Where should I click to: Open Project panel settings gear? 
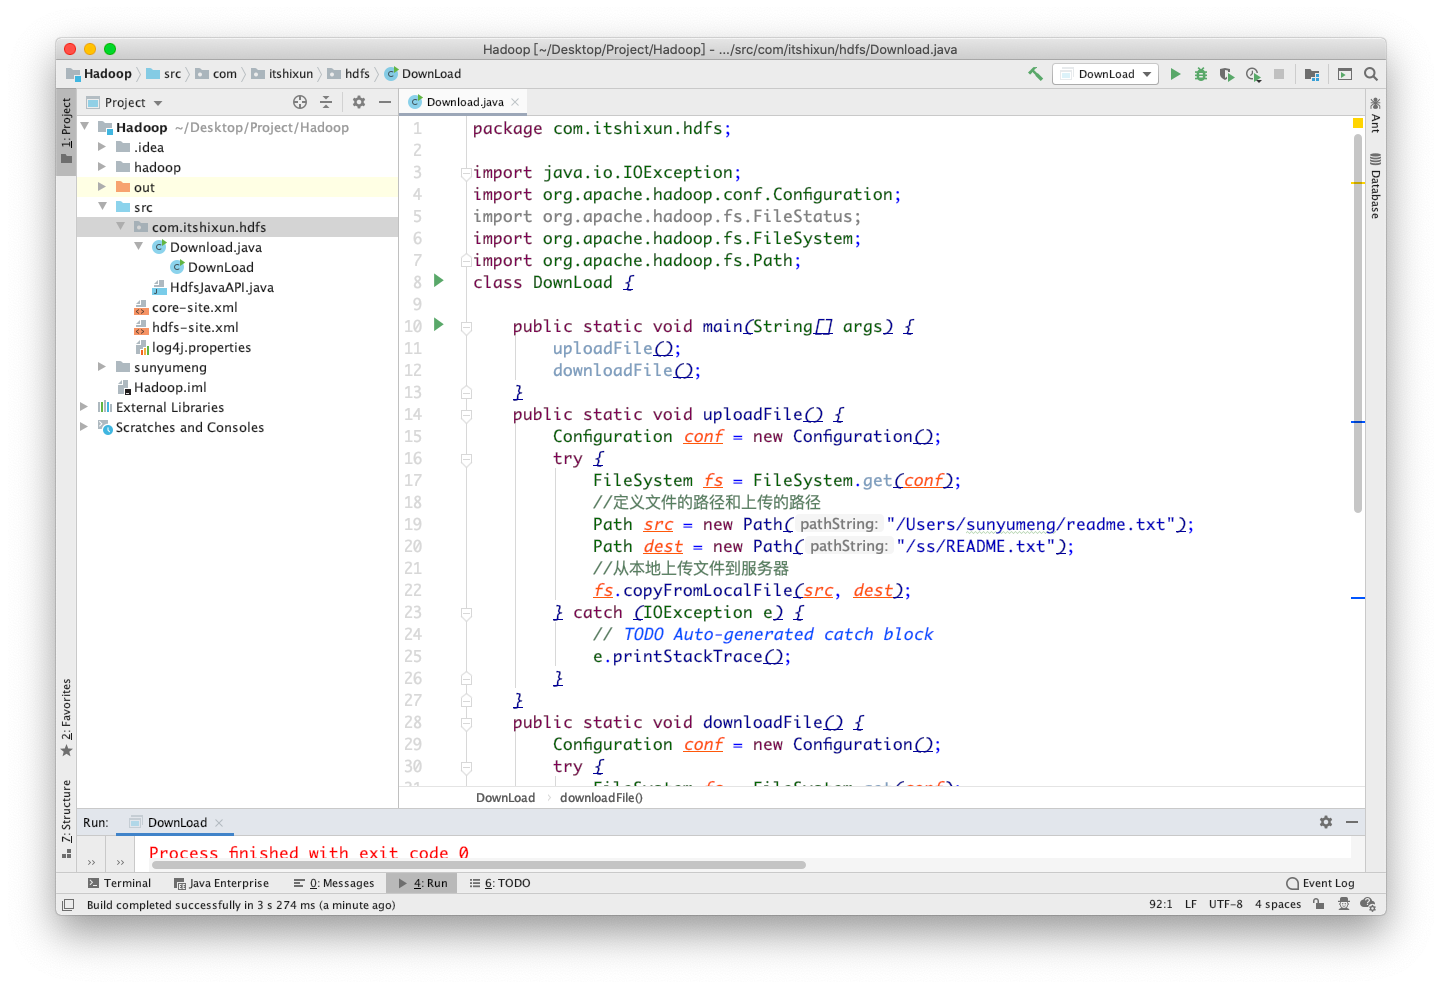click(359, 102)
